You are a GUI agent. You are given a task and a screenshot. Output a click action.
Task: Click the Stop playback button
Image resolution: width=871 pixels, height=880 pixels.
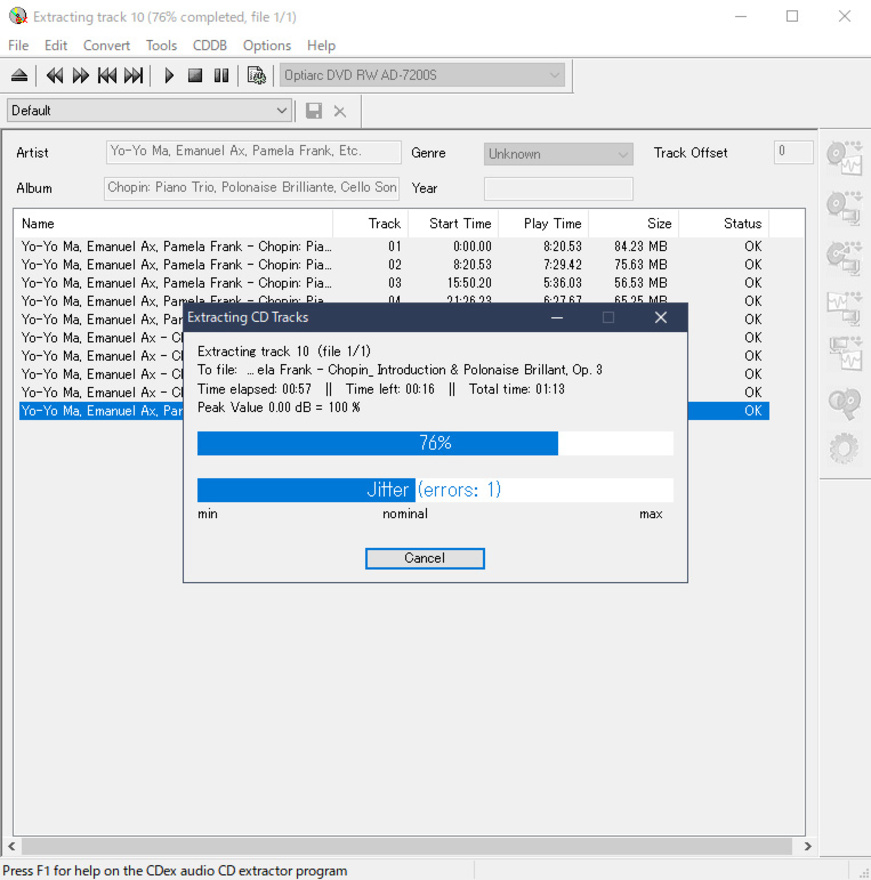(195, 76)
